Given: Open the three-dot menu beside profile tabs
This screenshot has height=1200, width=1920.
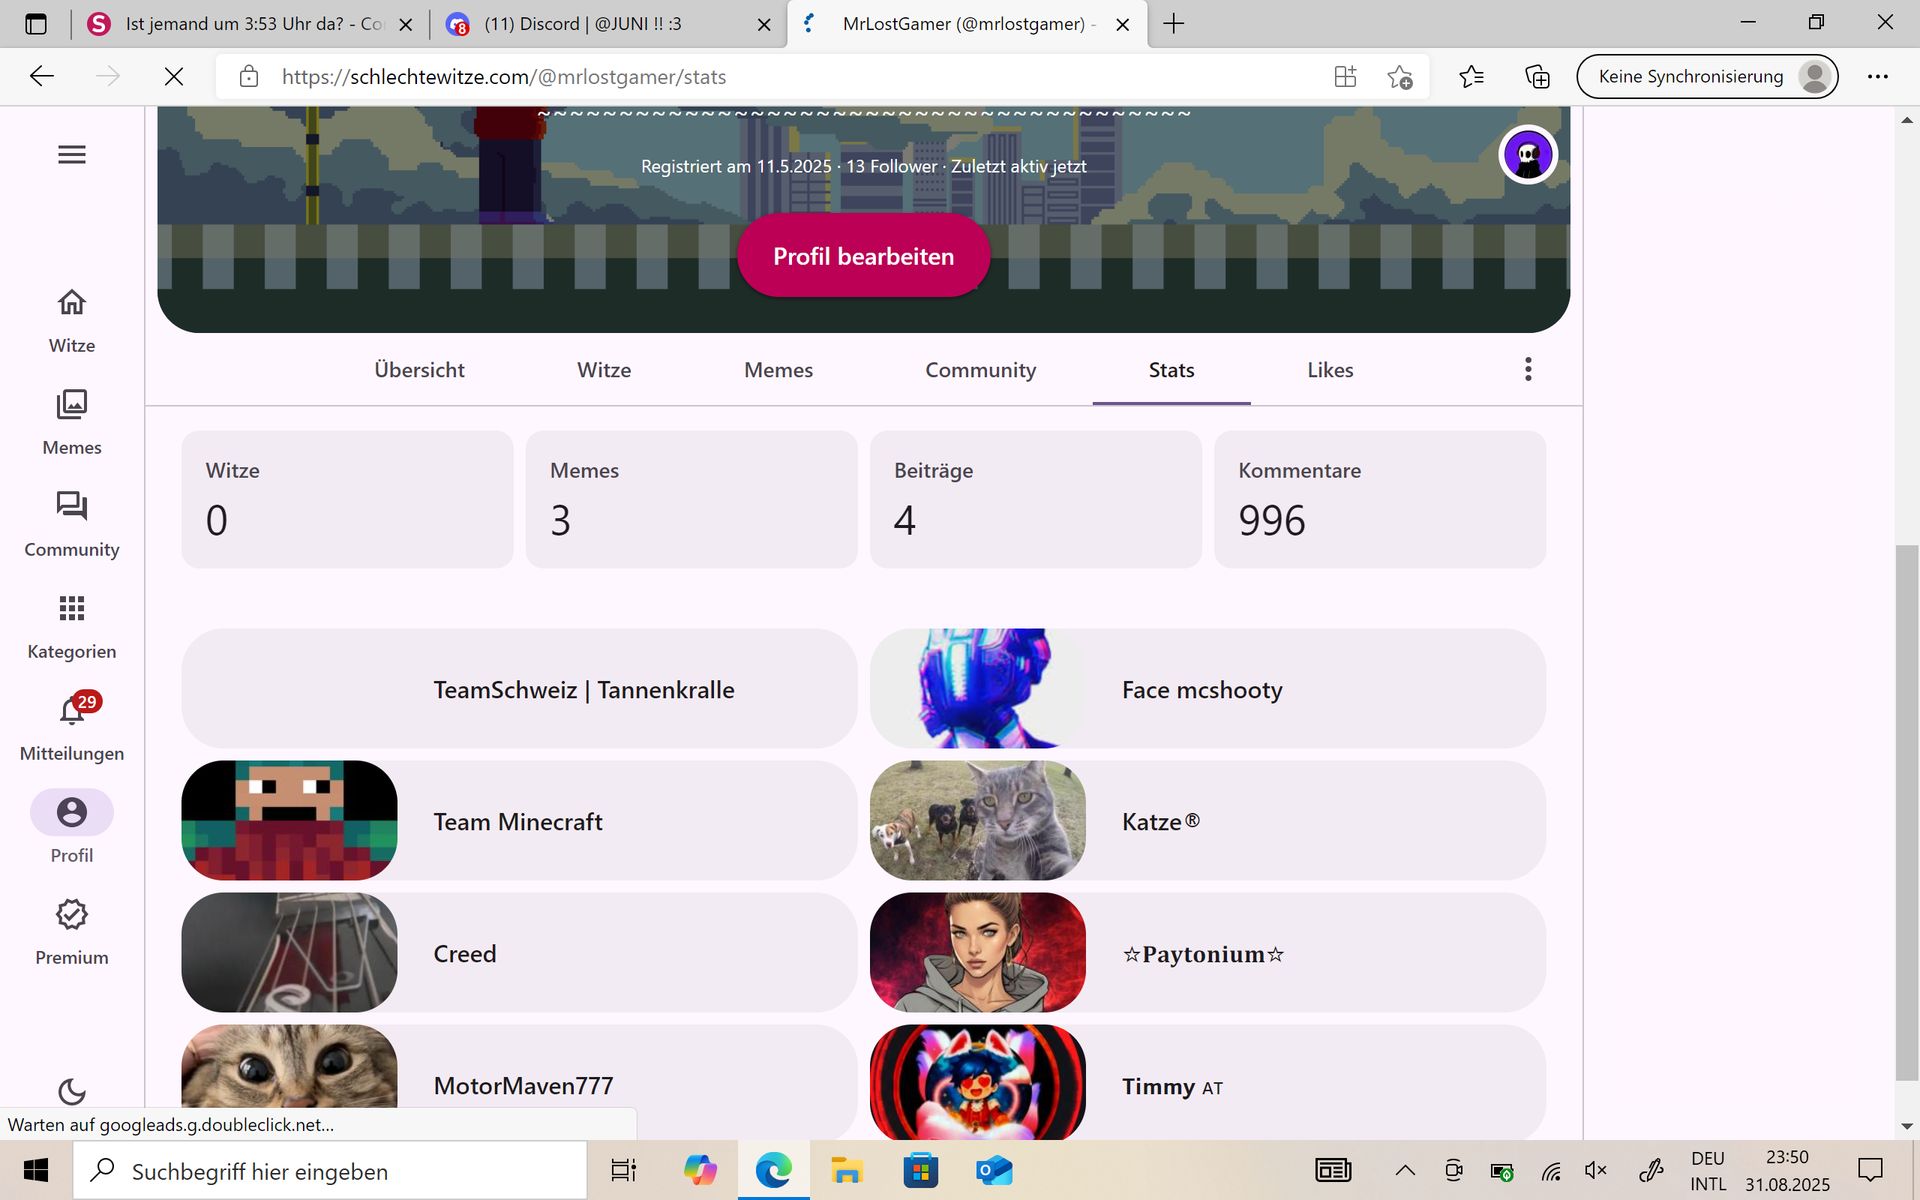Looking at the screenshot, I should click(x=1527, y=369).
